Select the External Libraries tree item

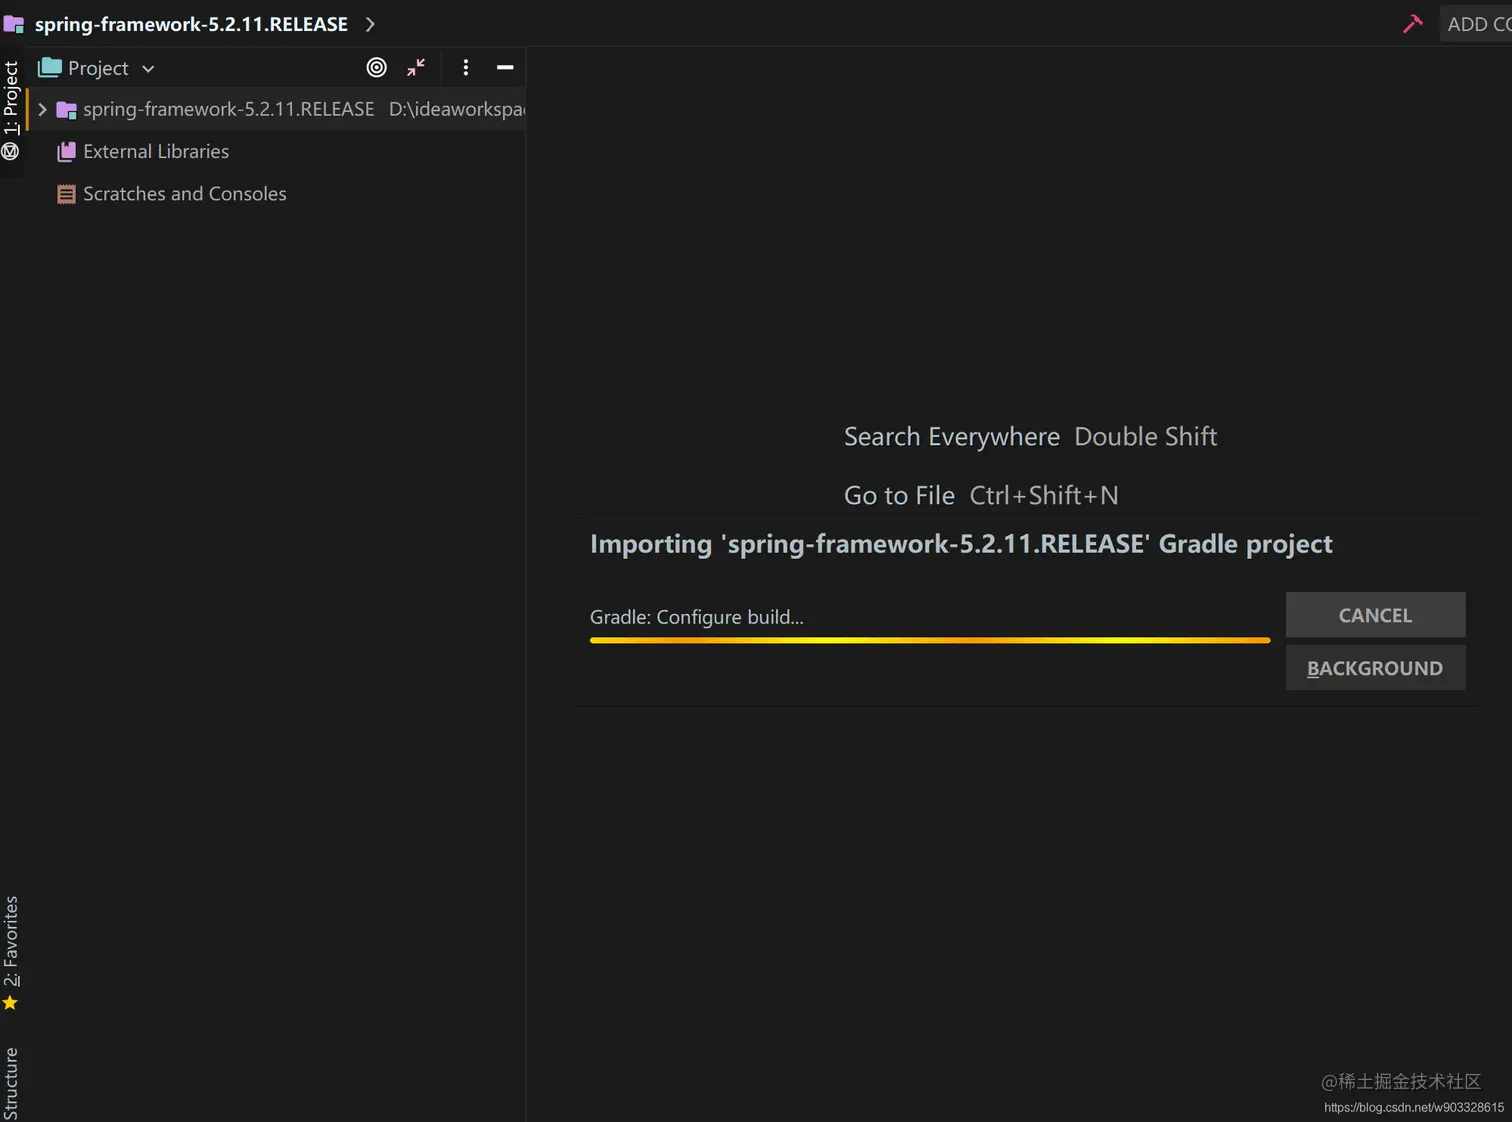pyautogui.click(x=156, y=151)
